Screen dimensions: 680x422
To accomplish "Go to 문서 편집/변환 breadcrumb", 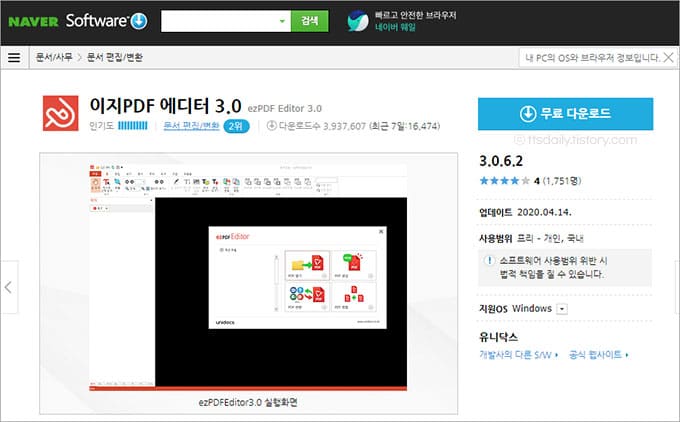I will [115, 57].
